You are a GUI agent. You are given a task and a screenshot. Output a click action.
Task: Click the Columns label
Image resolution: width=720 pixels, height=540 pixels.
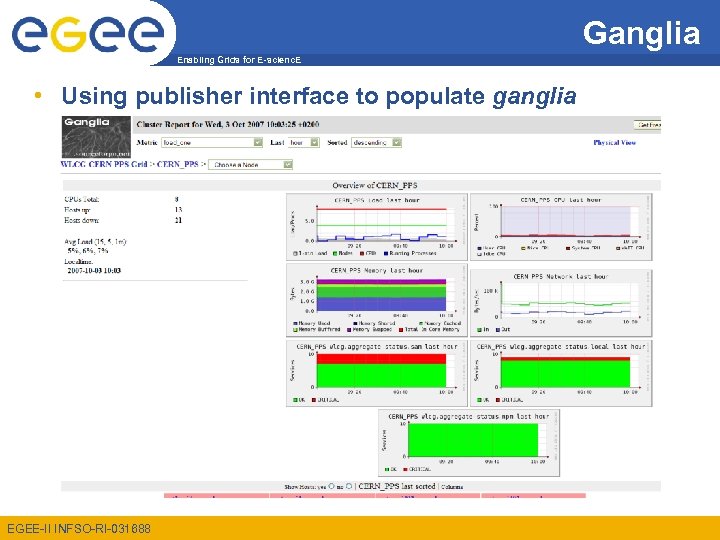[452, 487]
